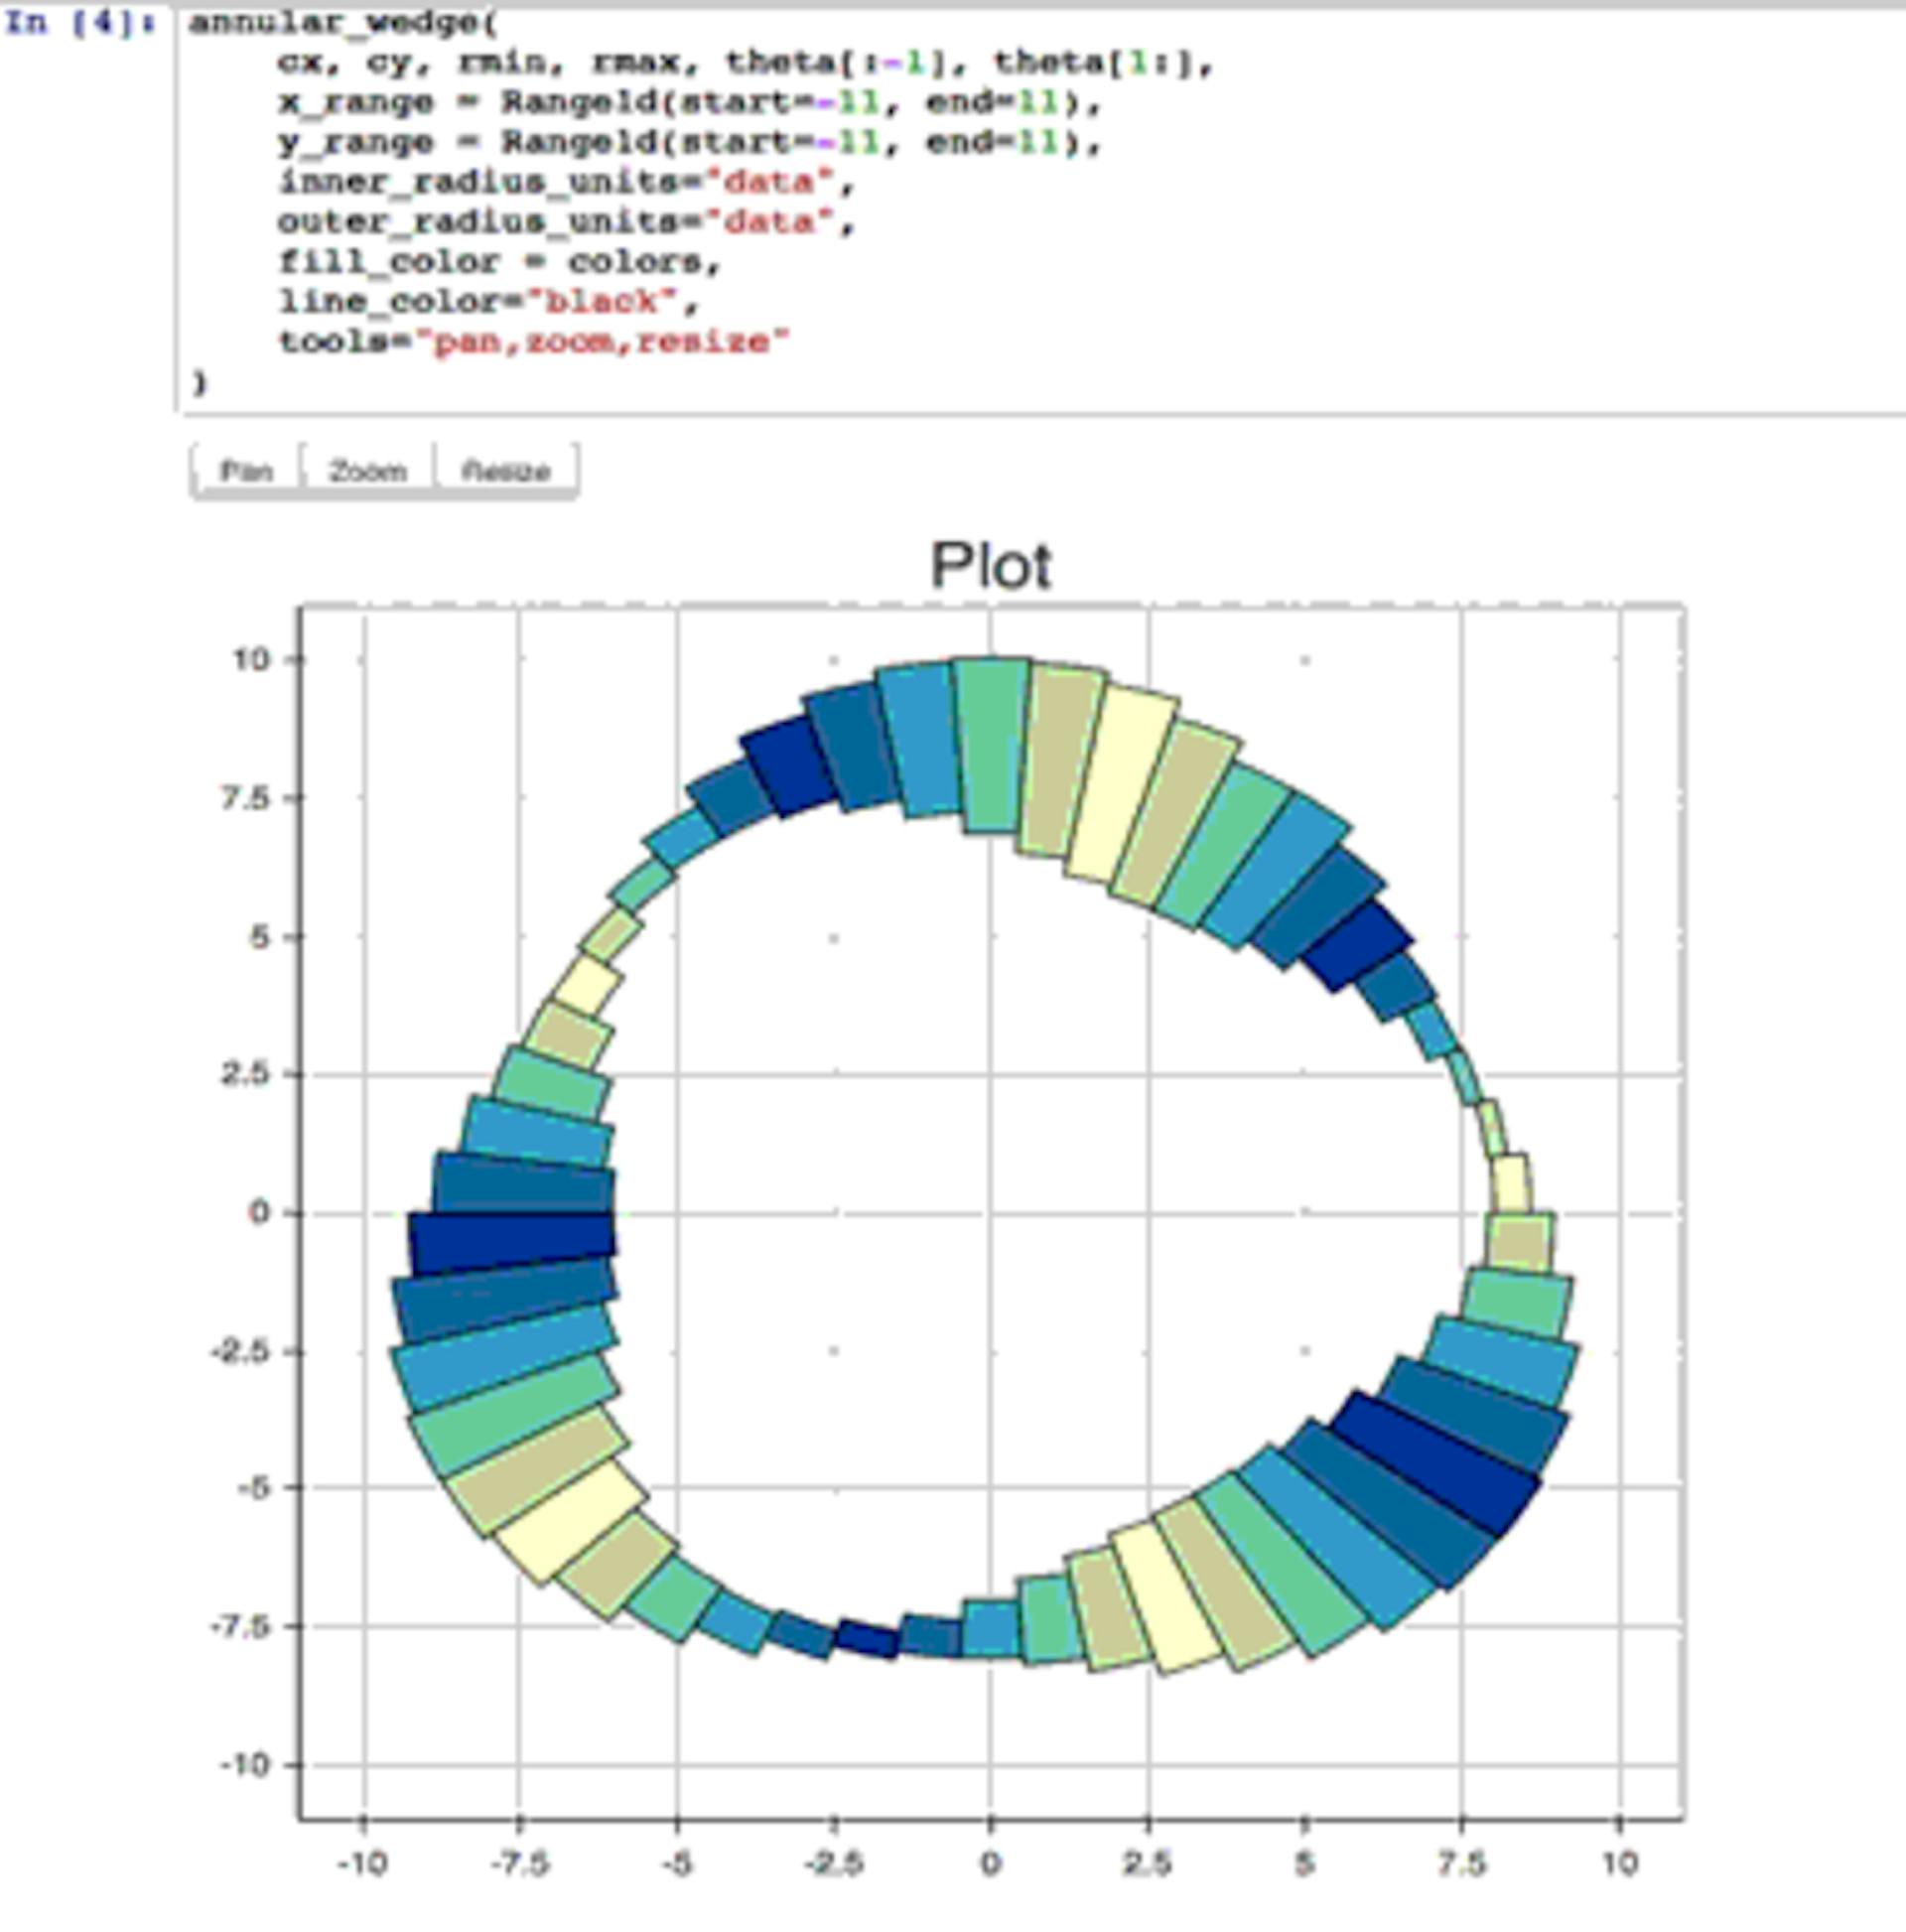1906x1932 pixels.
Task: Click the fill_color = colors code line
Action: 498,262
